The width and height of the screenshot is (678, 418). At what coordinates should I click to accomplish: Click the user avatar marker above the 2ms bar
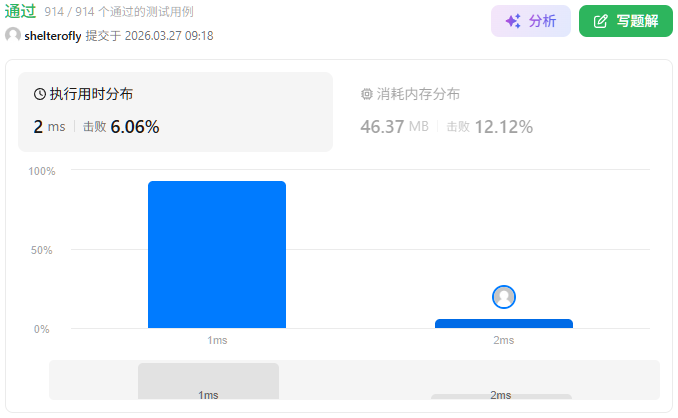pyautogui.click(x=504, y=297)
